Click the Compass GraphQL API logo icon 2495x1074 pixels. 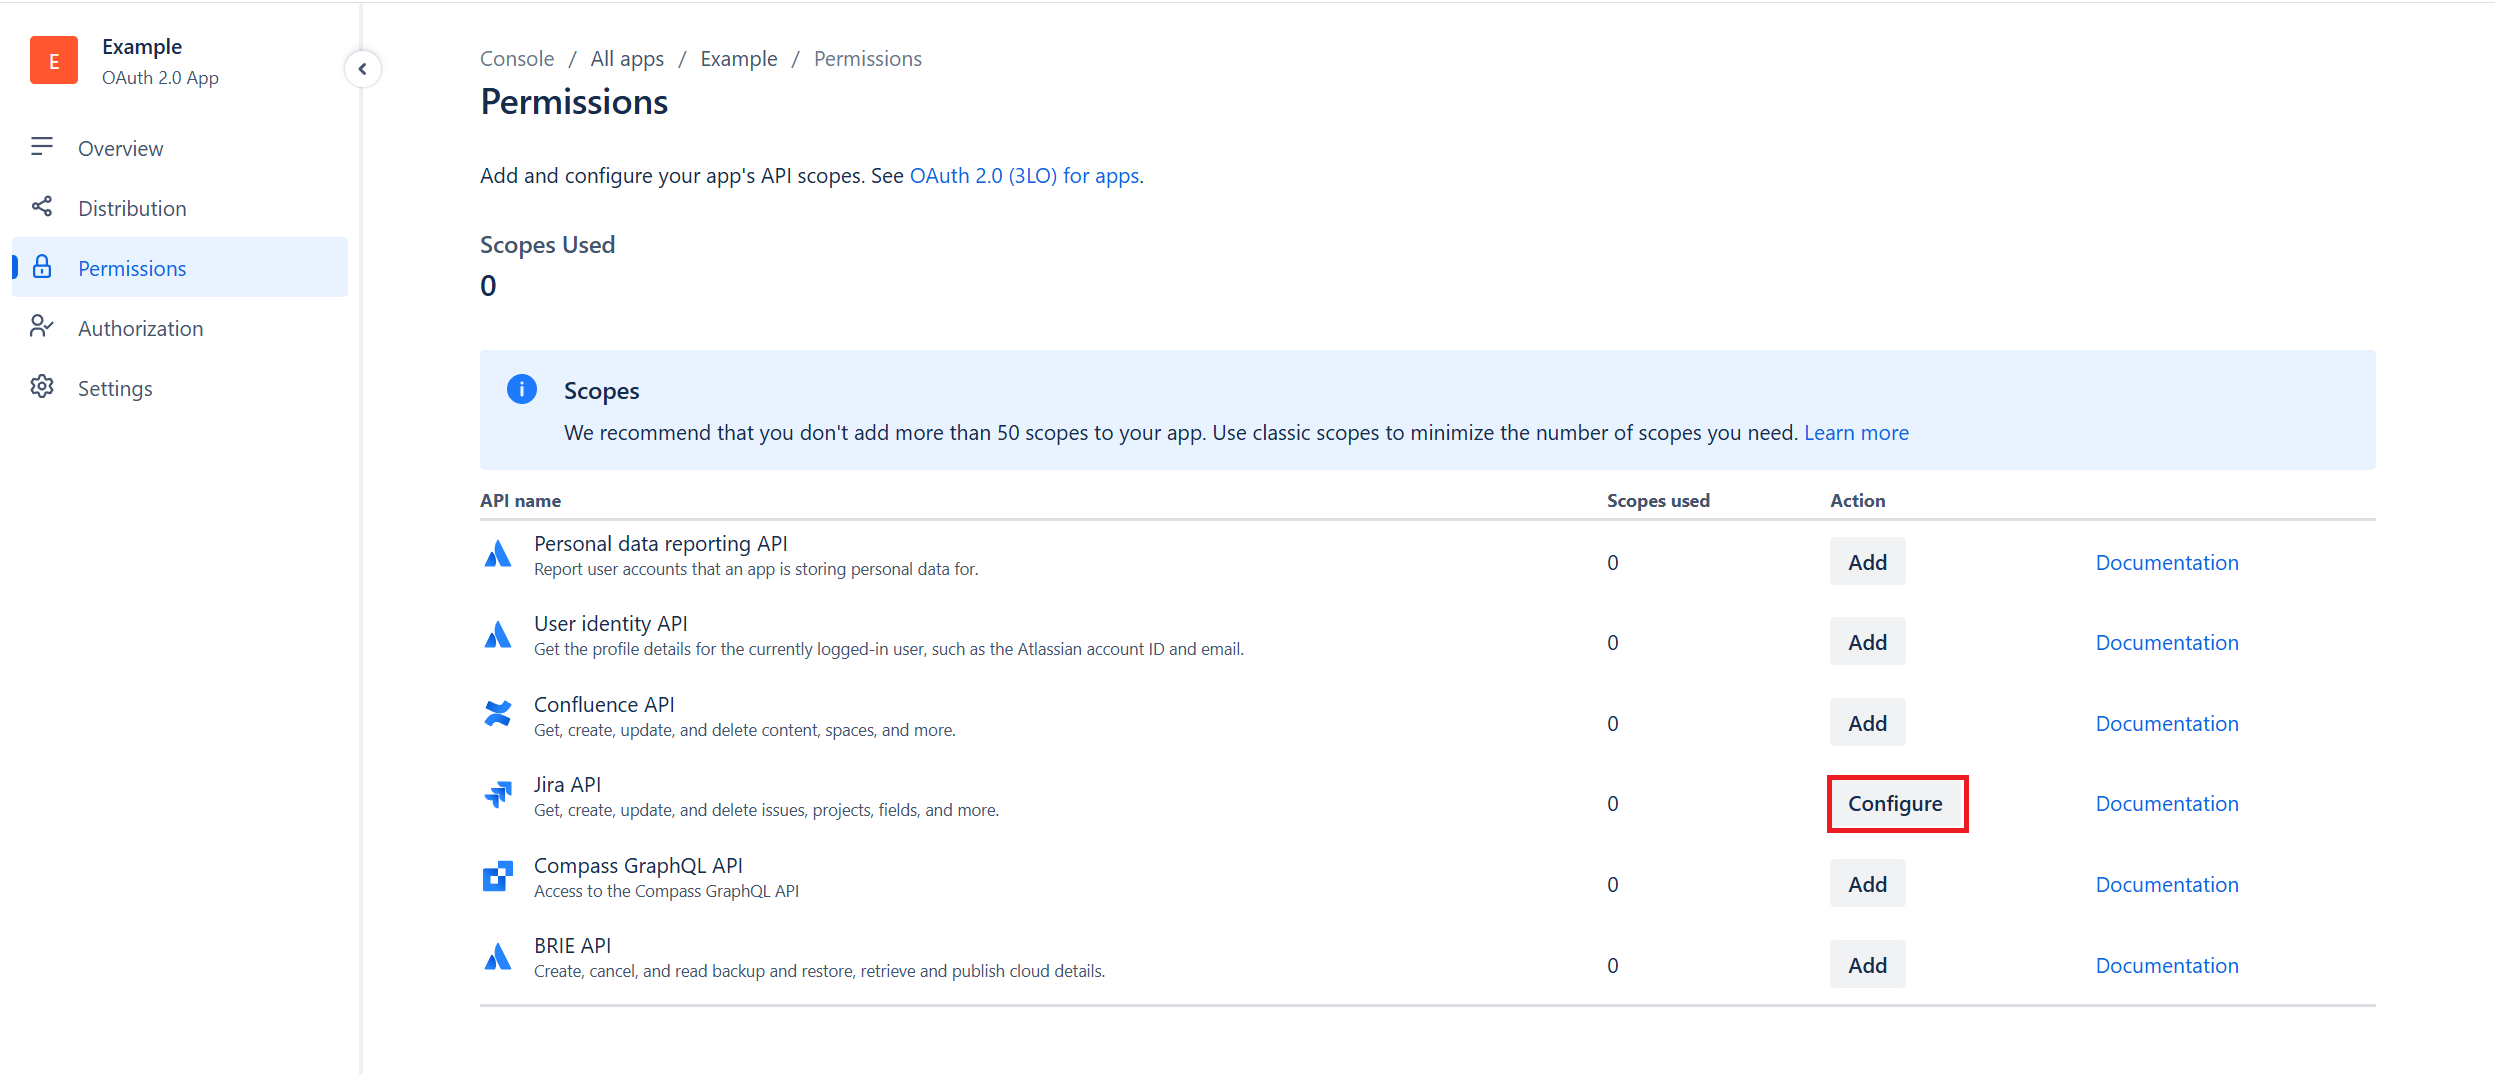click(x=498, y=876)
